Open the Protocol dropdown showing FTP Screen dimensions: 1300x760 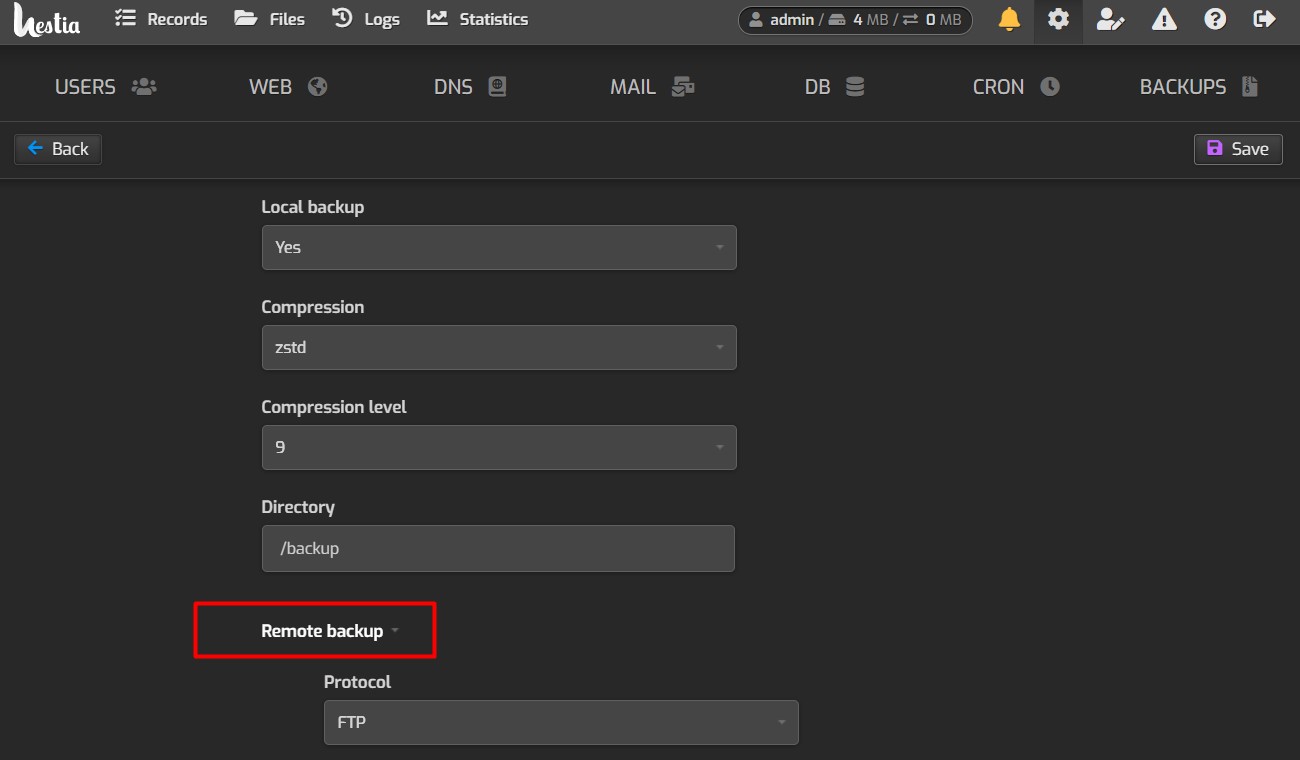561,722
